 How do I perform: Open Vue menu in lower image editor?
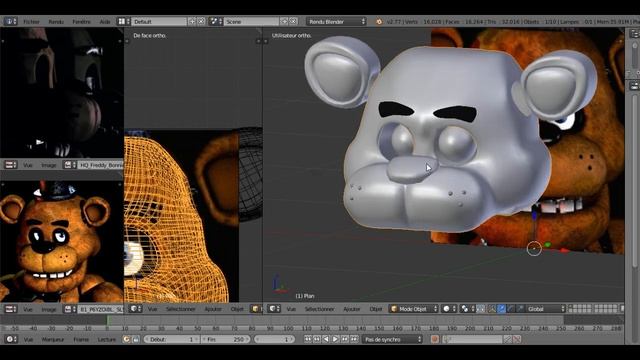[x=27, y=309]
